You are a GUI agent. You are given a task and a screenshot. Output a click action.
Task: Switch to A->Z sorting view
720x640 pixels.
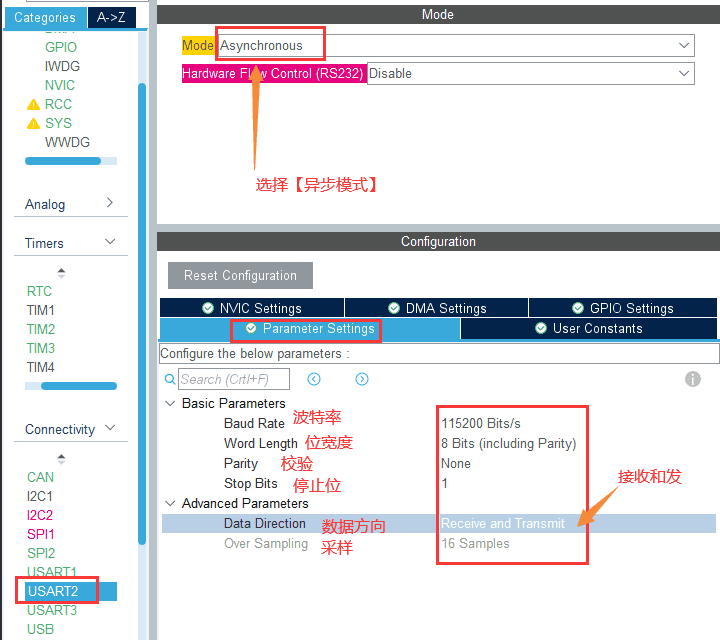tap(112, 17)
